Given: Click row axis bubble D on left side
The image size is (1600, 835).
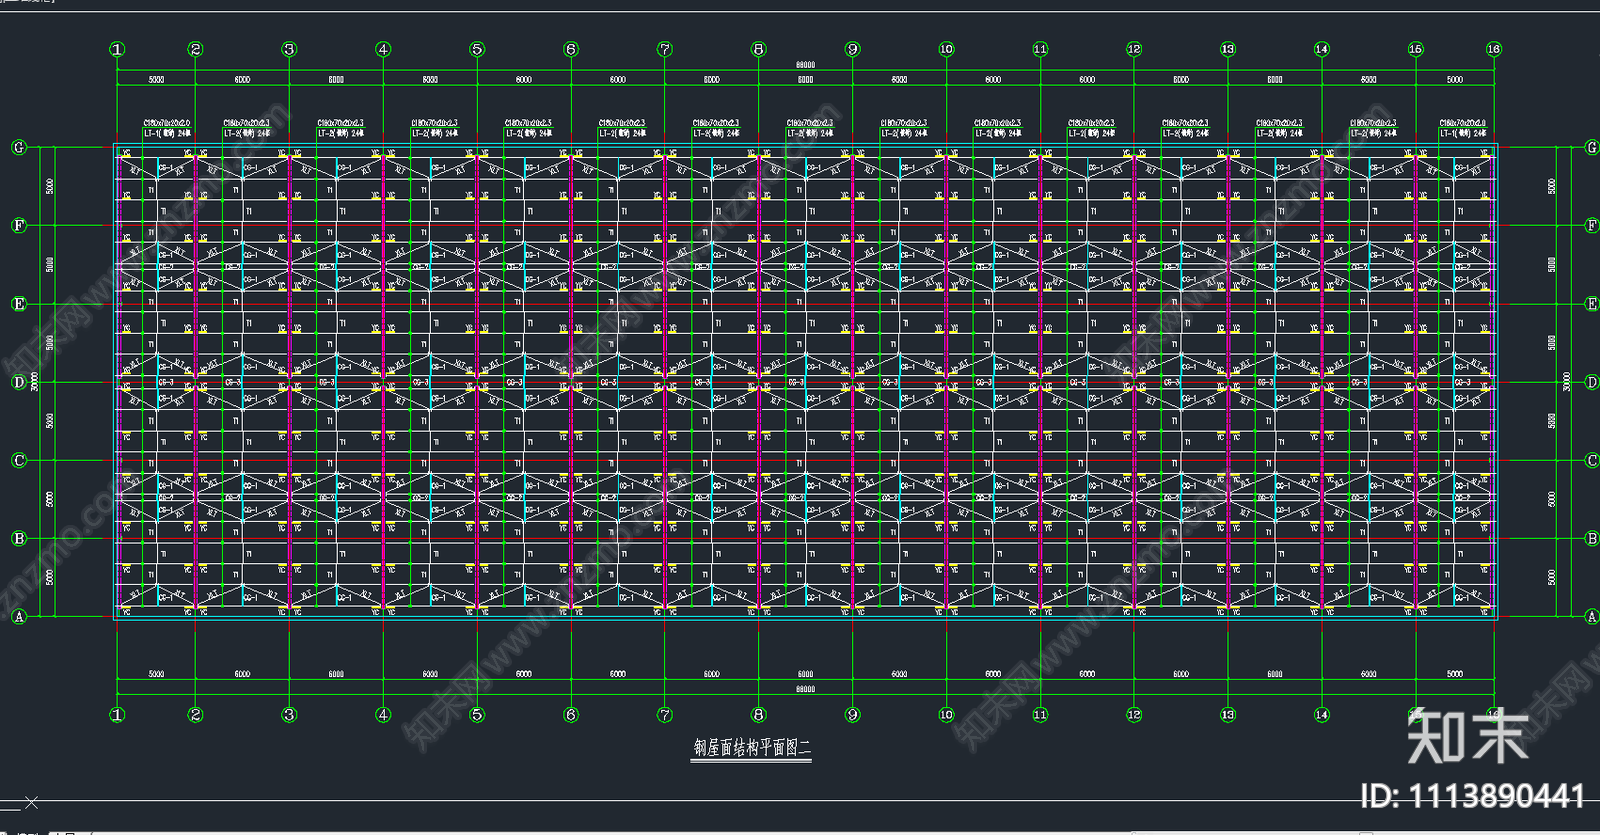Looking at the screenshot, I should [18, 382].
